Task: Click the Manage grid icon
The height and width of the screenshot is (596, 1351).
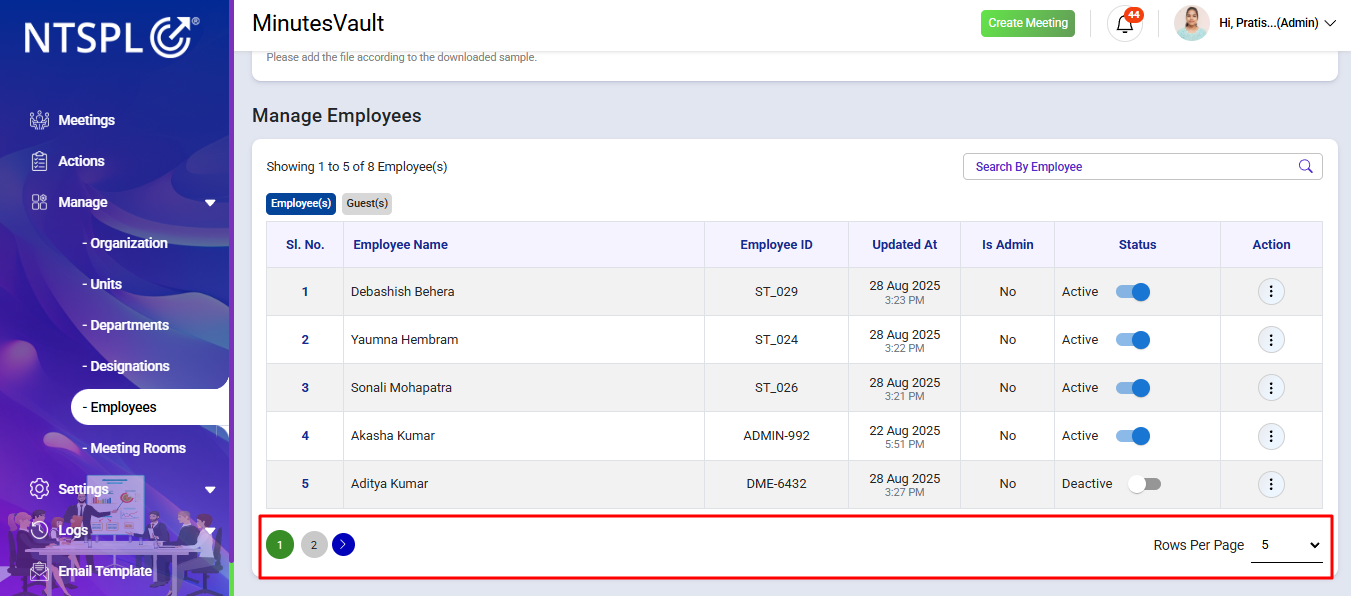Action: pos(39,202)
